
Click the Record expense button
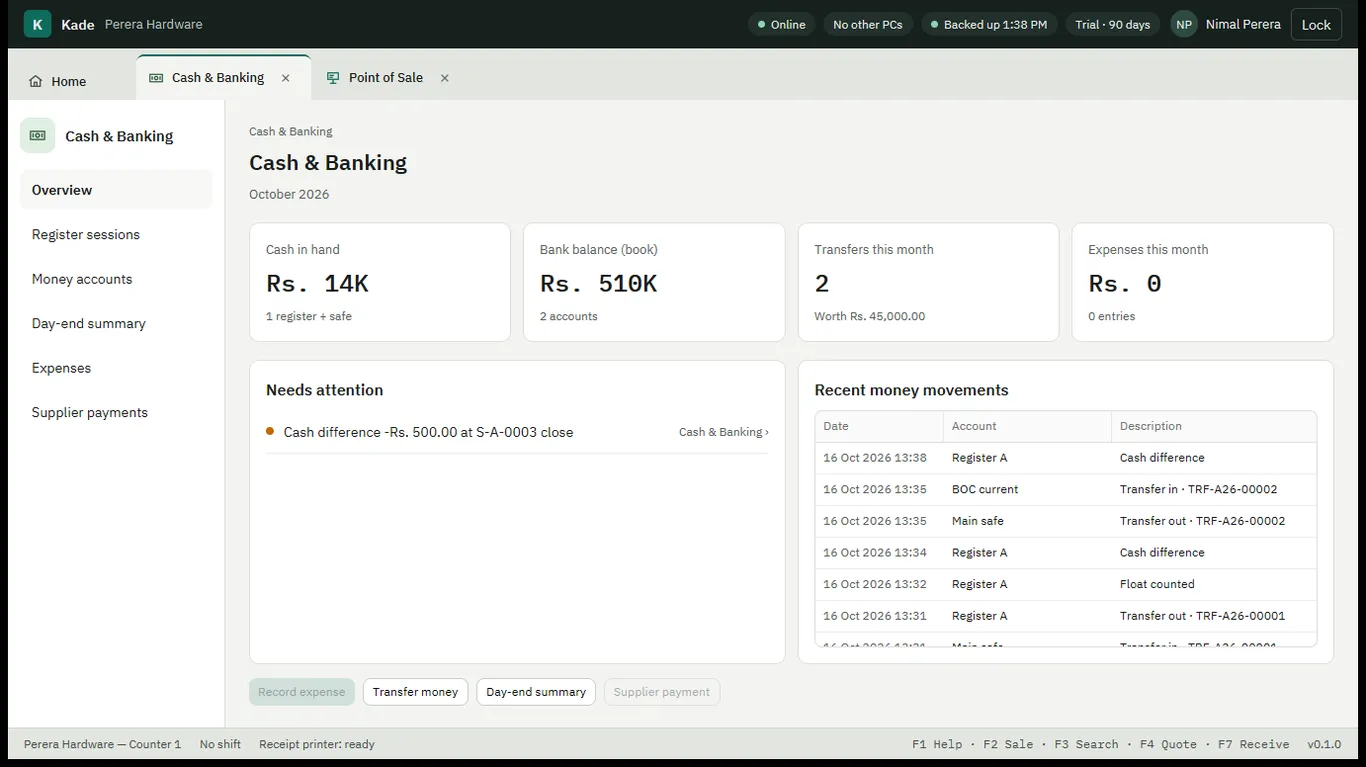[302, 692]
